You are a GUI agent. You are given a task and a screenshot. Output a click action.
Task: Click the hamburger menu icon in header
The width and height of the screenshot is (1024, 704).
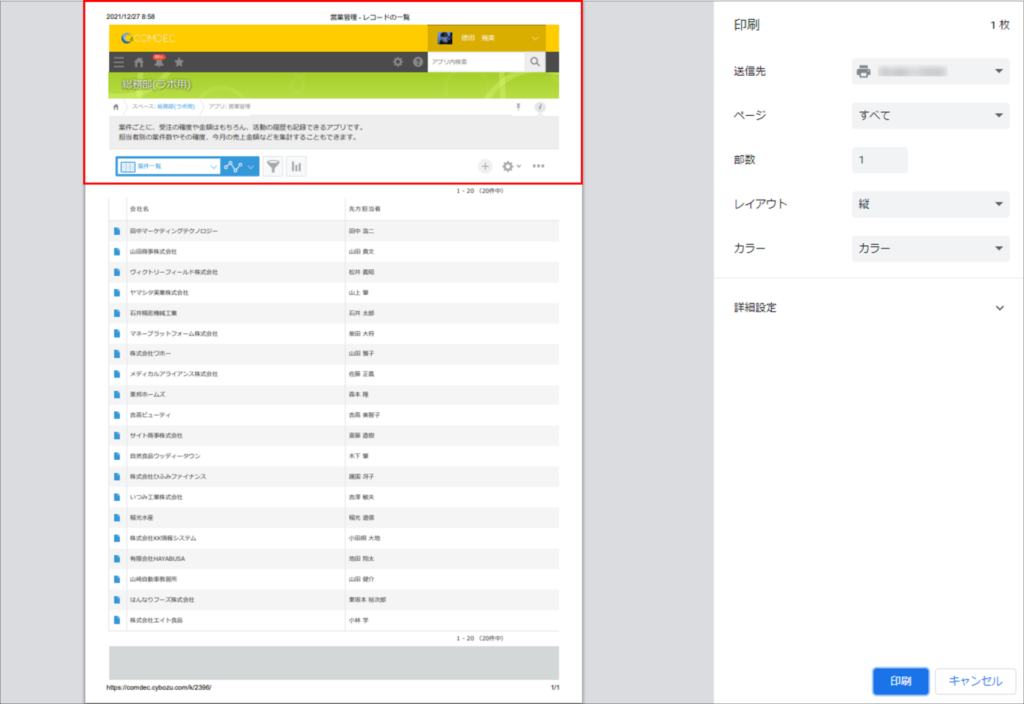coord(119,62)
